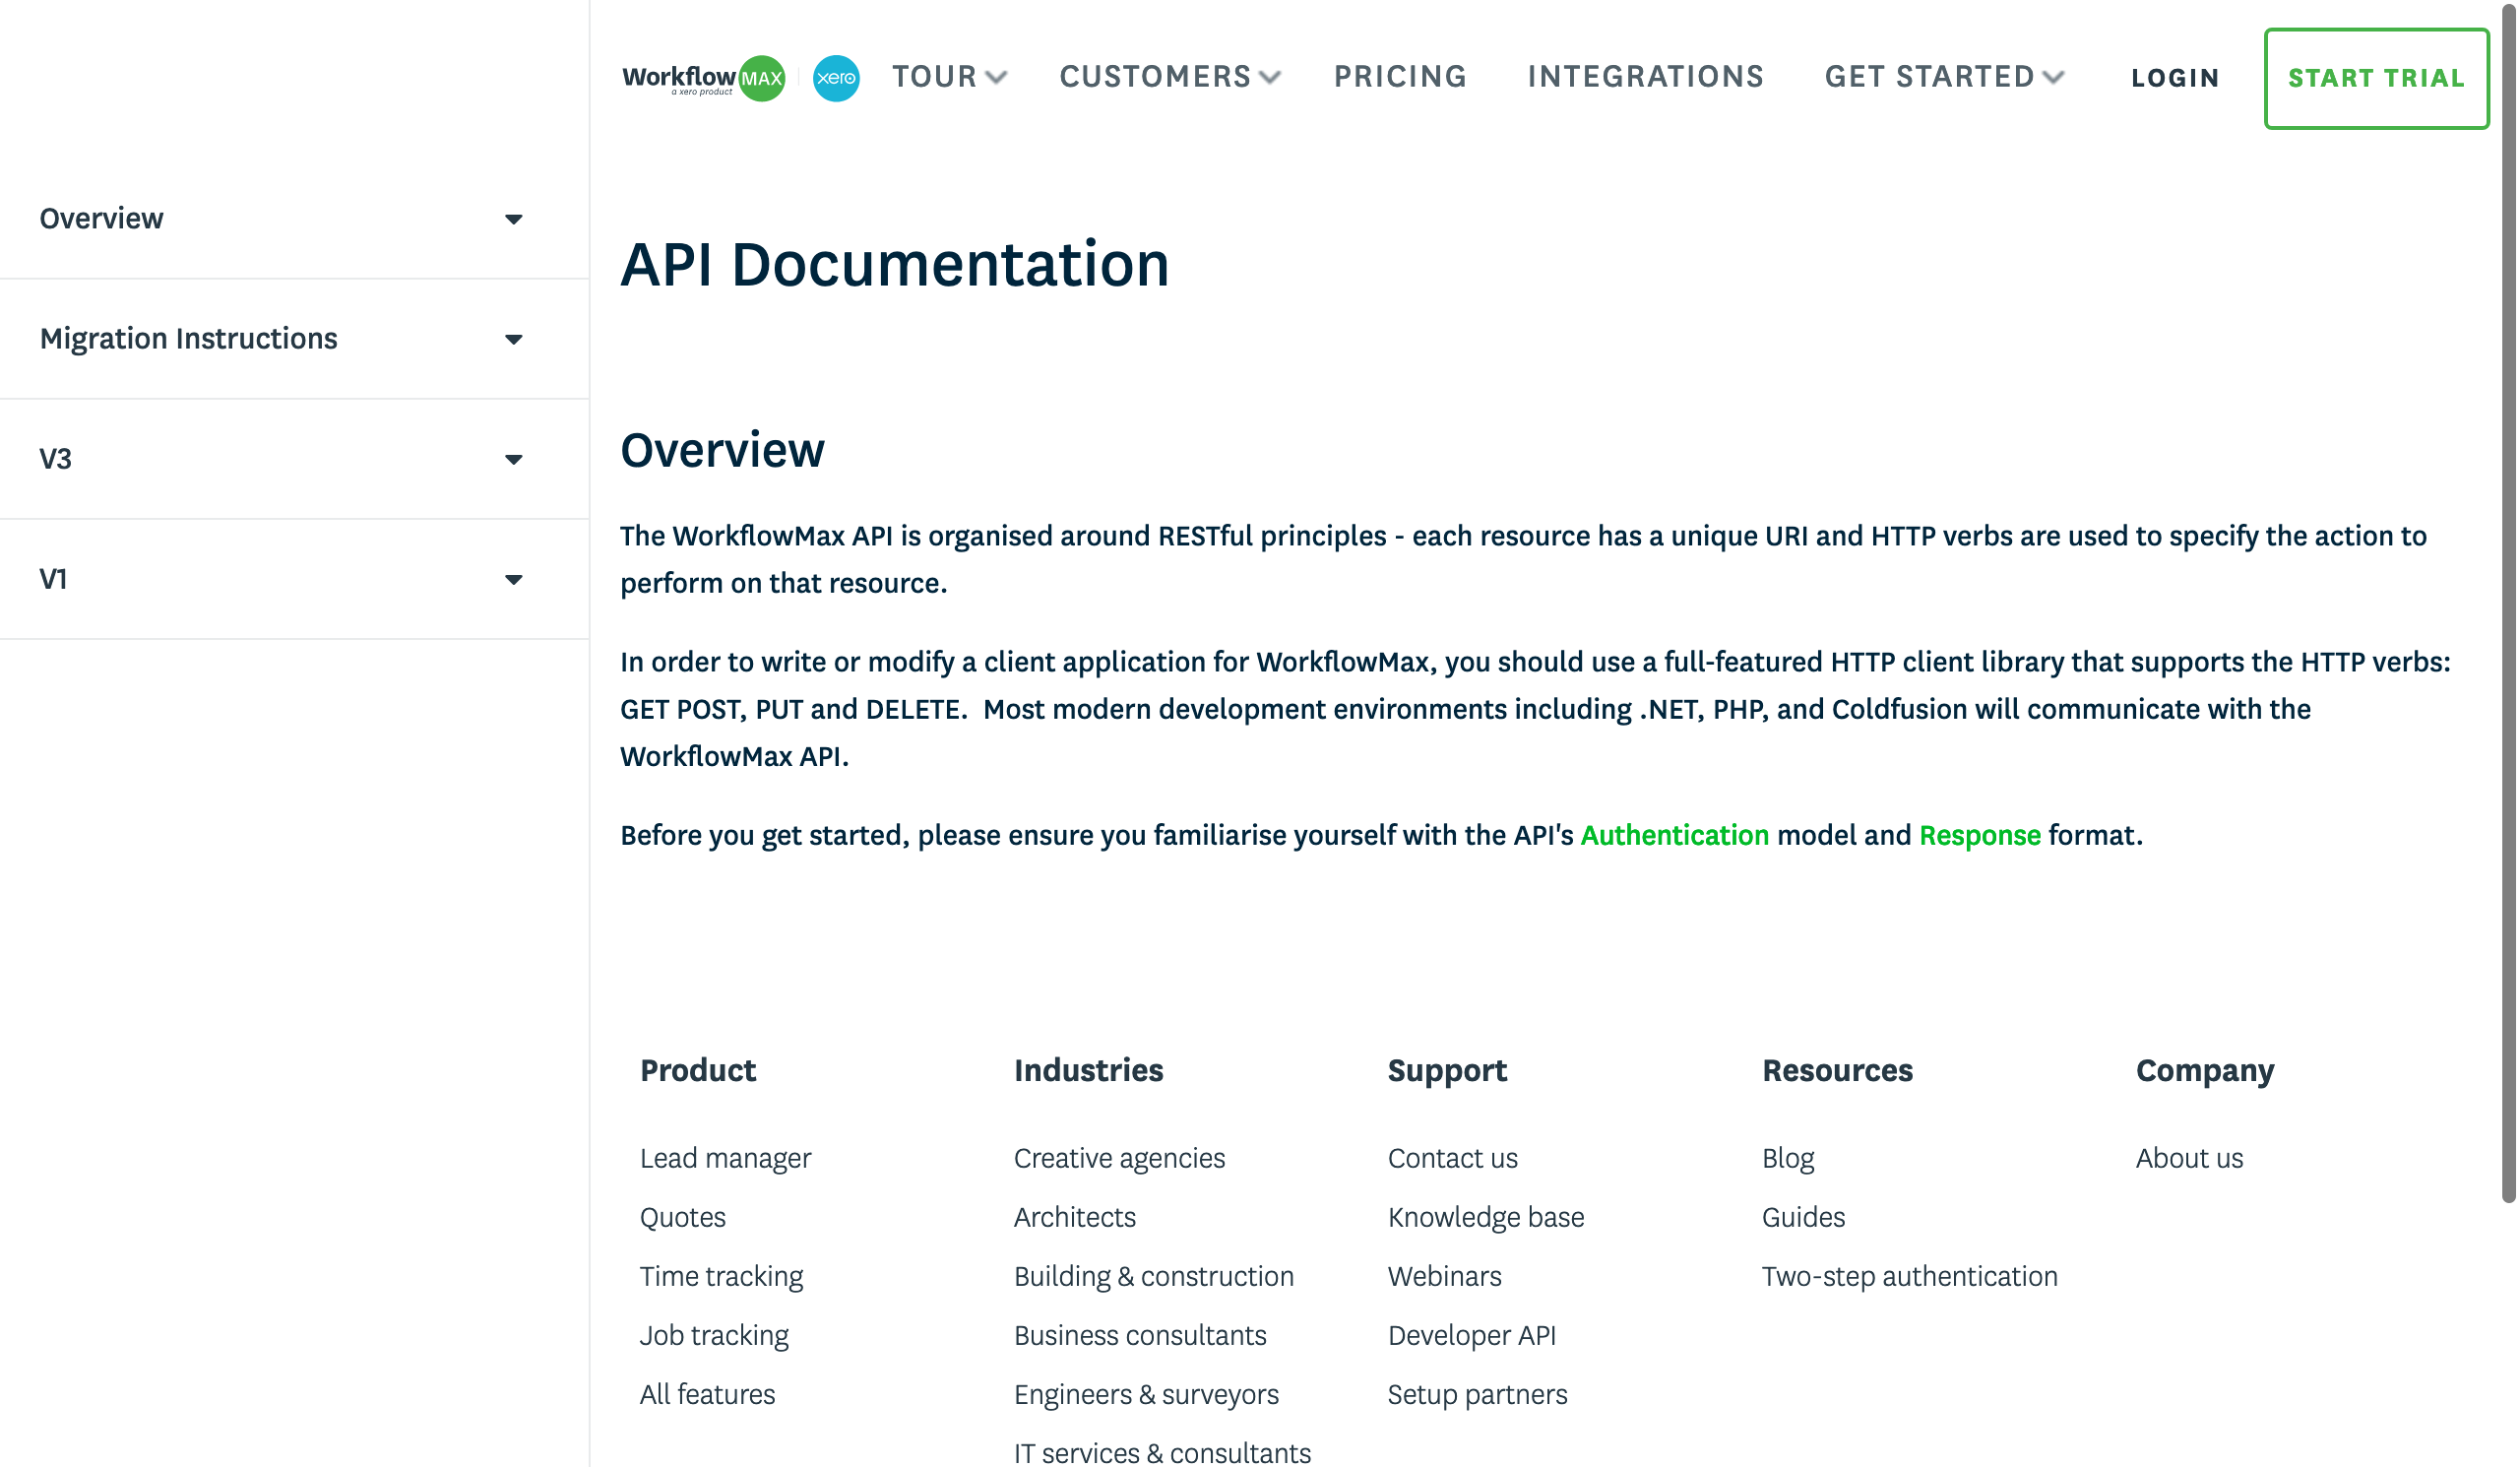Screen dimensions: 2520x1467
Task: Go to the Pricing page
Action: [x=1400, y=77]
